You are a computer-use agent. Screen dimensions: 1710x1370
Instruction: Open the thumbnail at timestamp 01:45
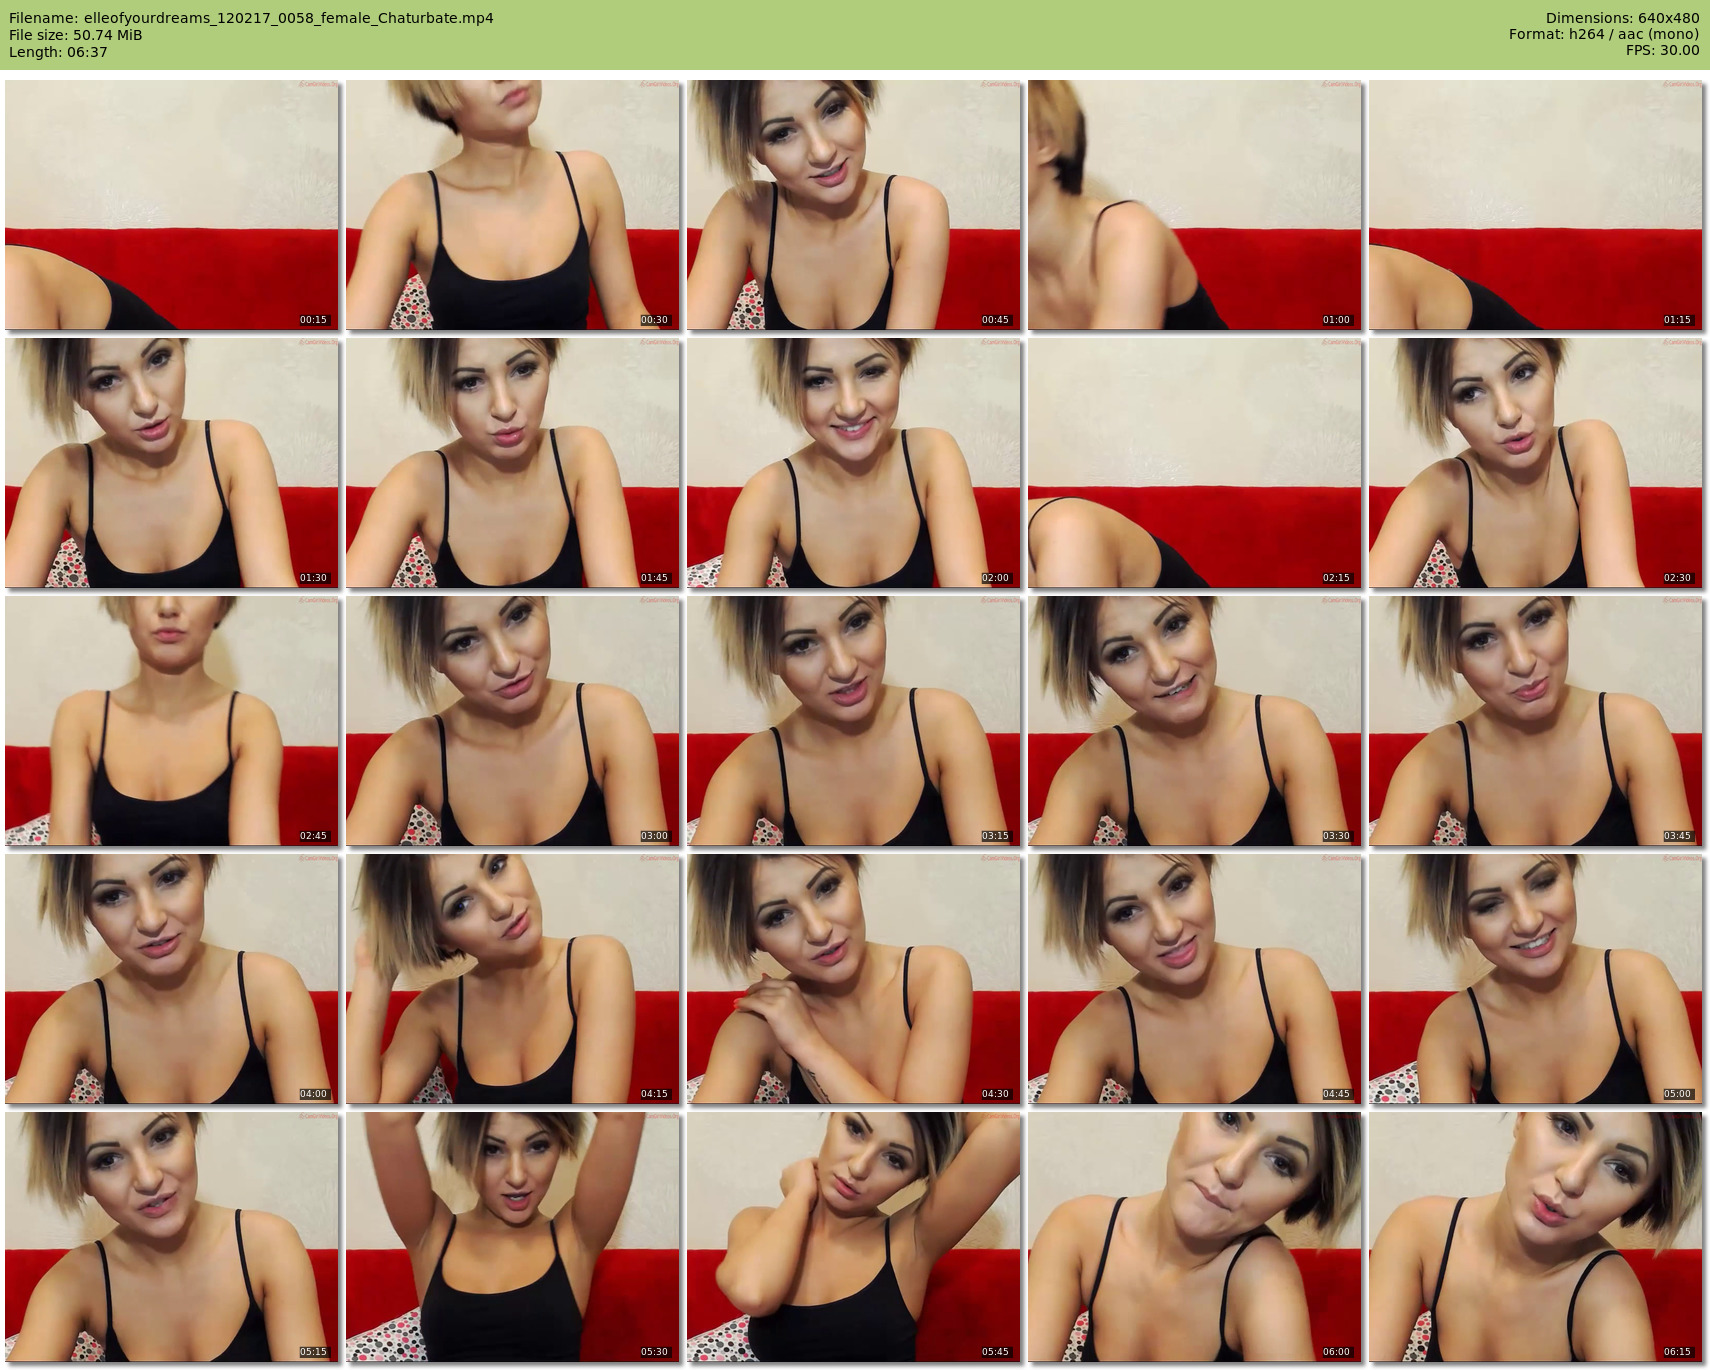point(513,463)
